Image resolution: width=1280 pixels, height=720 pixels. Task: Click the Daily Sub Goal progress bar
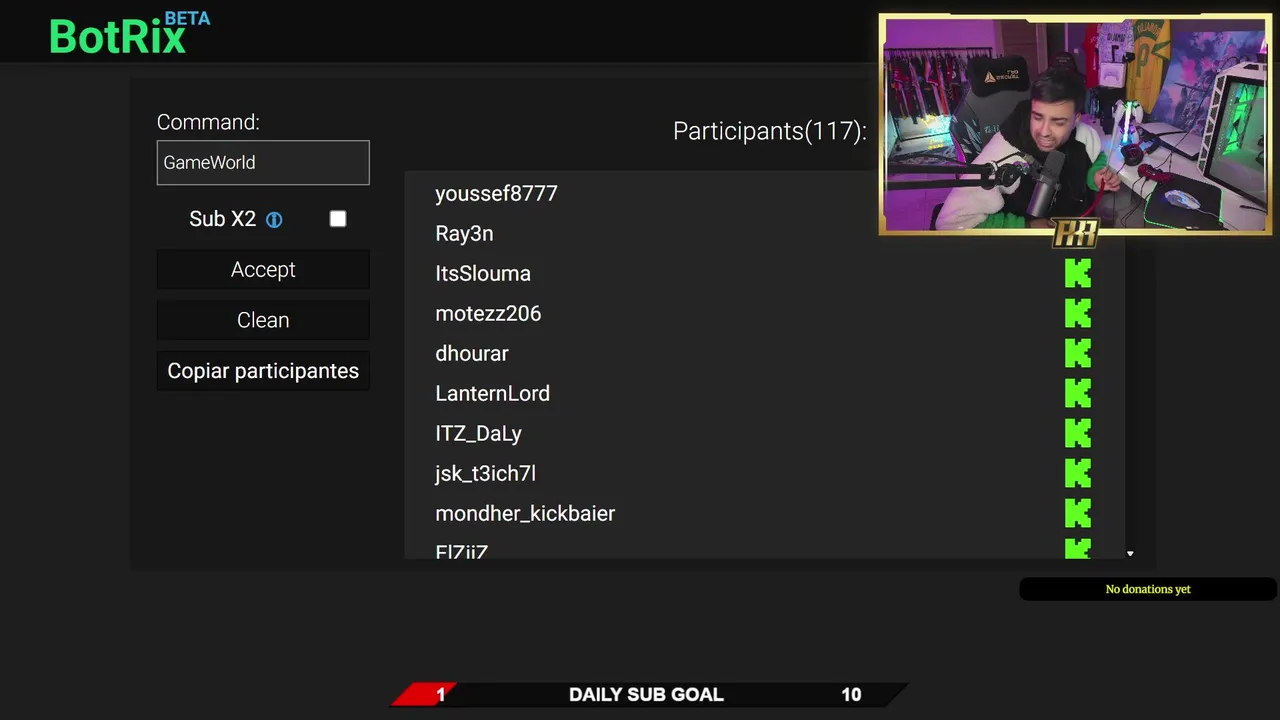[649, 694]
